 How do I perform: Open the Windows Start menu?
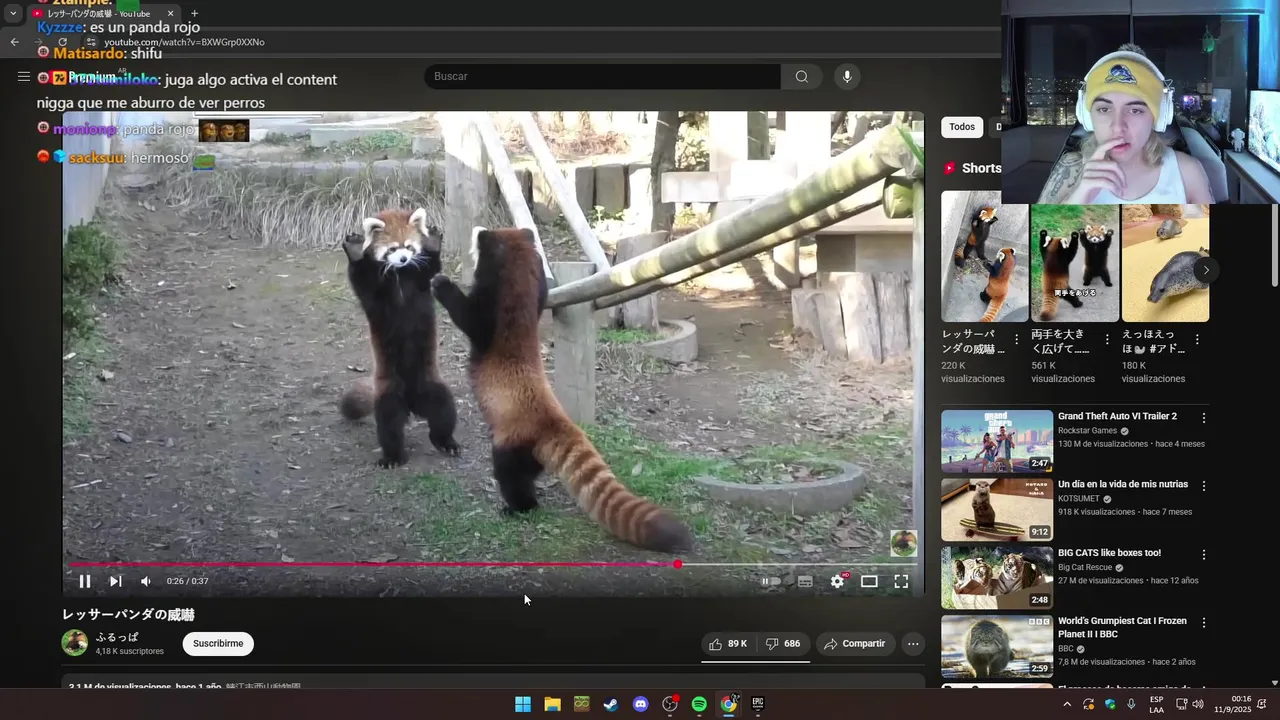pos(523,704)
